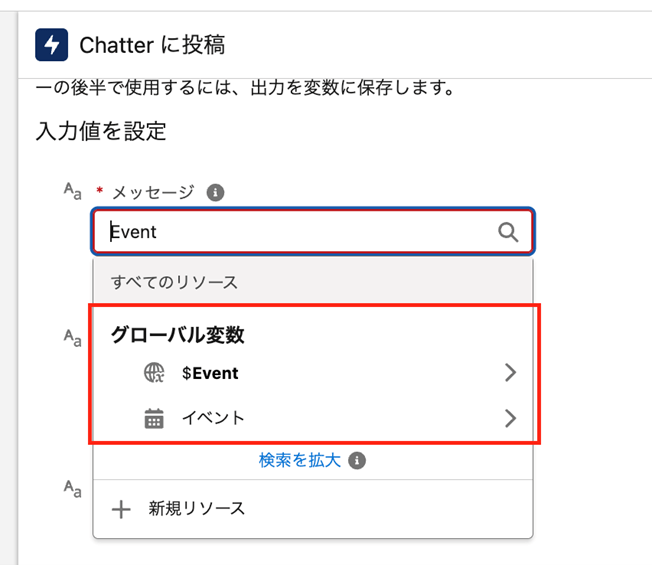
Task: Expand the イベント chevron arrow
Action: [x=510, y=418]
